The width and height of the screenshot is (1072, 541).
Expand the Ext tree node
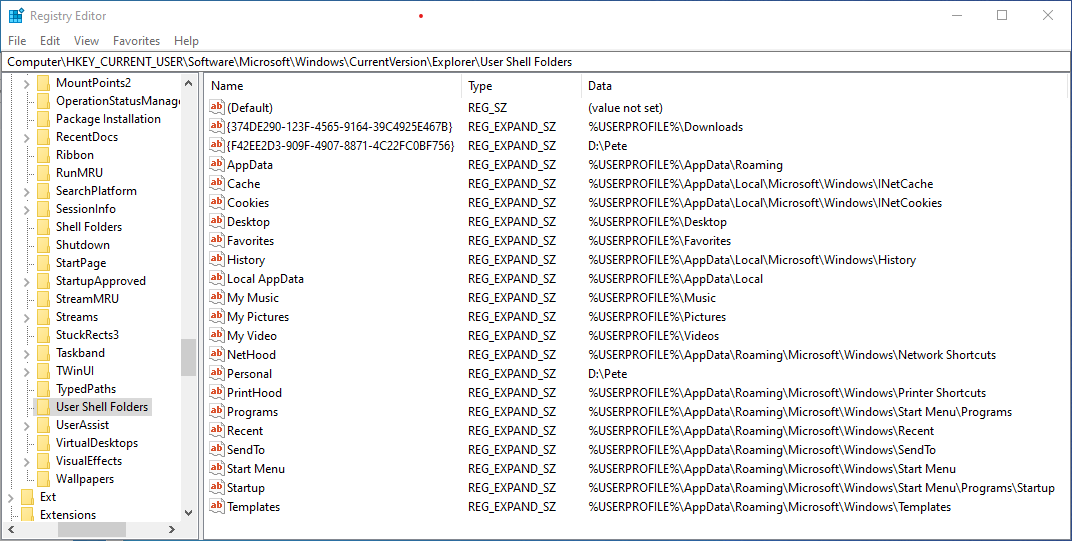click(11, 497)
